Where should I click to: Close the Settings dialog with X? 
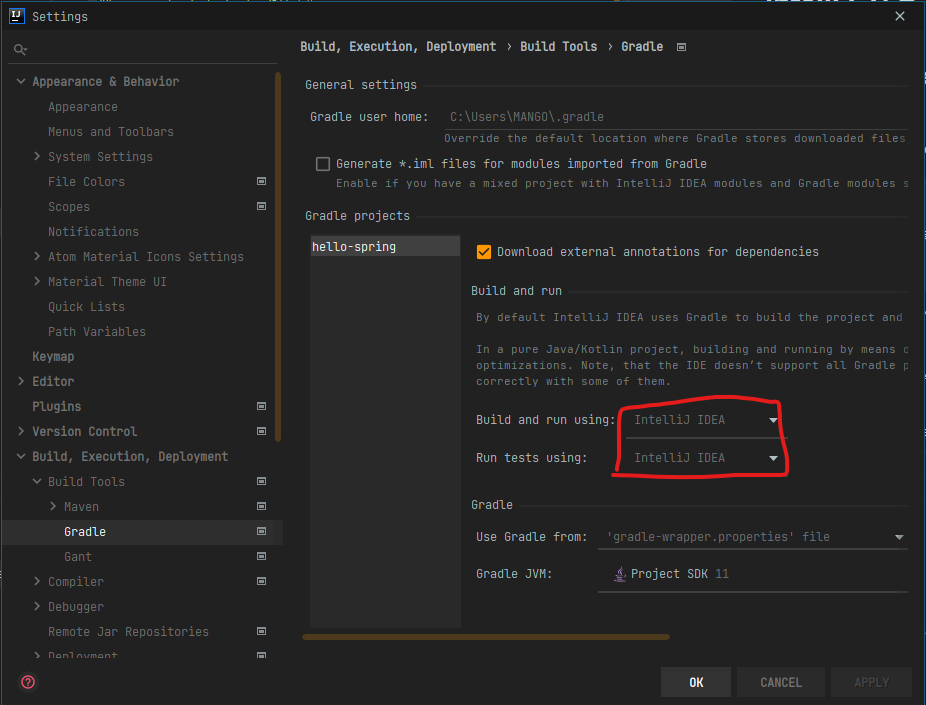click(899, 16)
